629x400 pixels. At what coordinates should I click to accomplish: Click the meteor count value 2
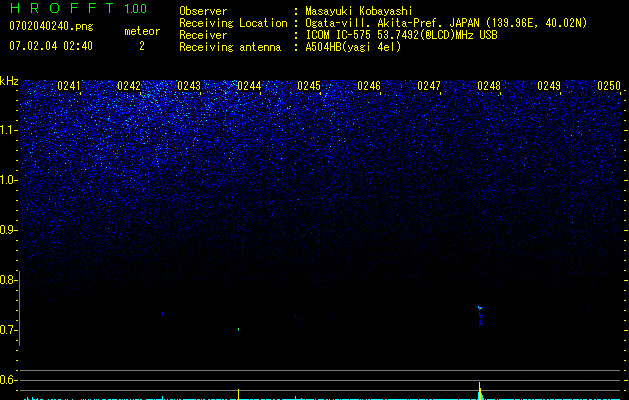pos(142,46)
